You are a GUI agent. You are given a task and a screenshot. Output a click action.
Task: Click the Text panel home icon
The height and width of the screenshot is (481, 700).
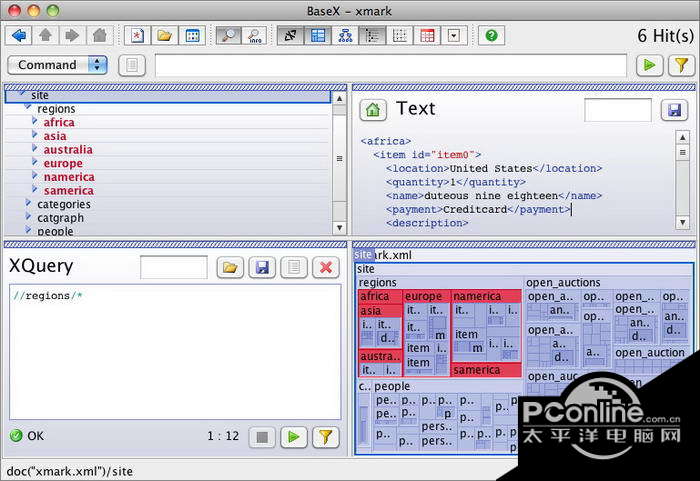373,110
